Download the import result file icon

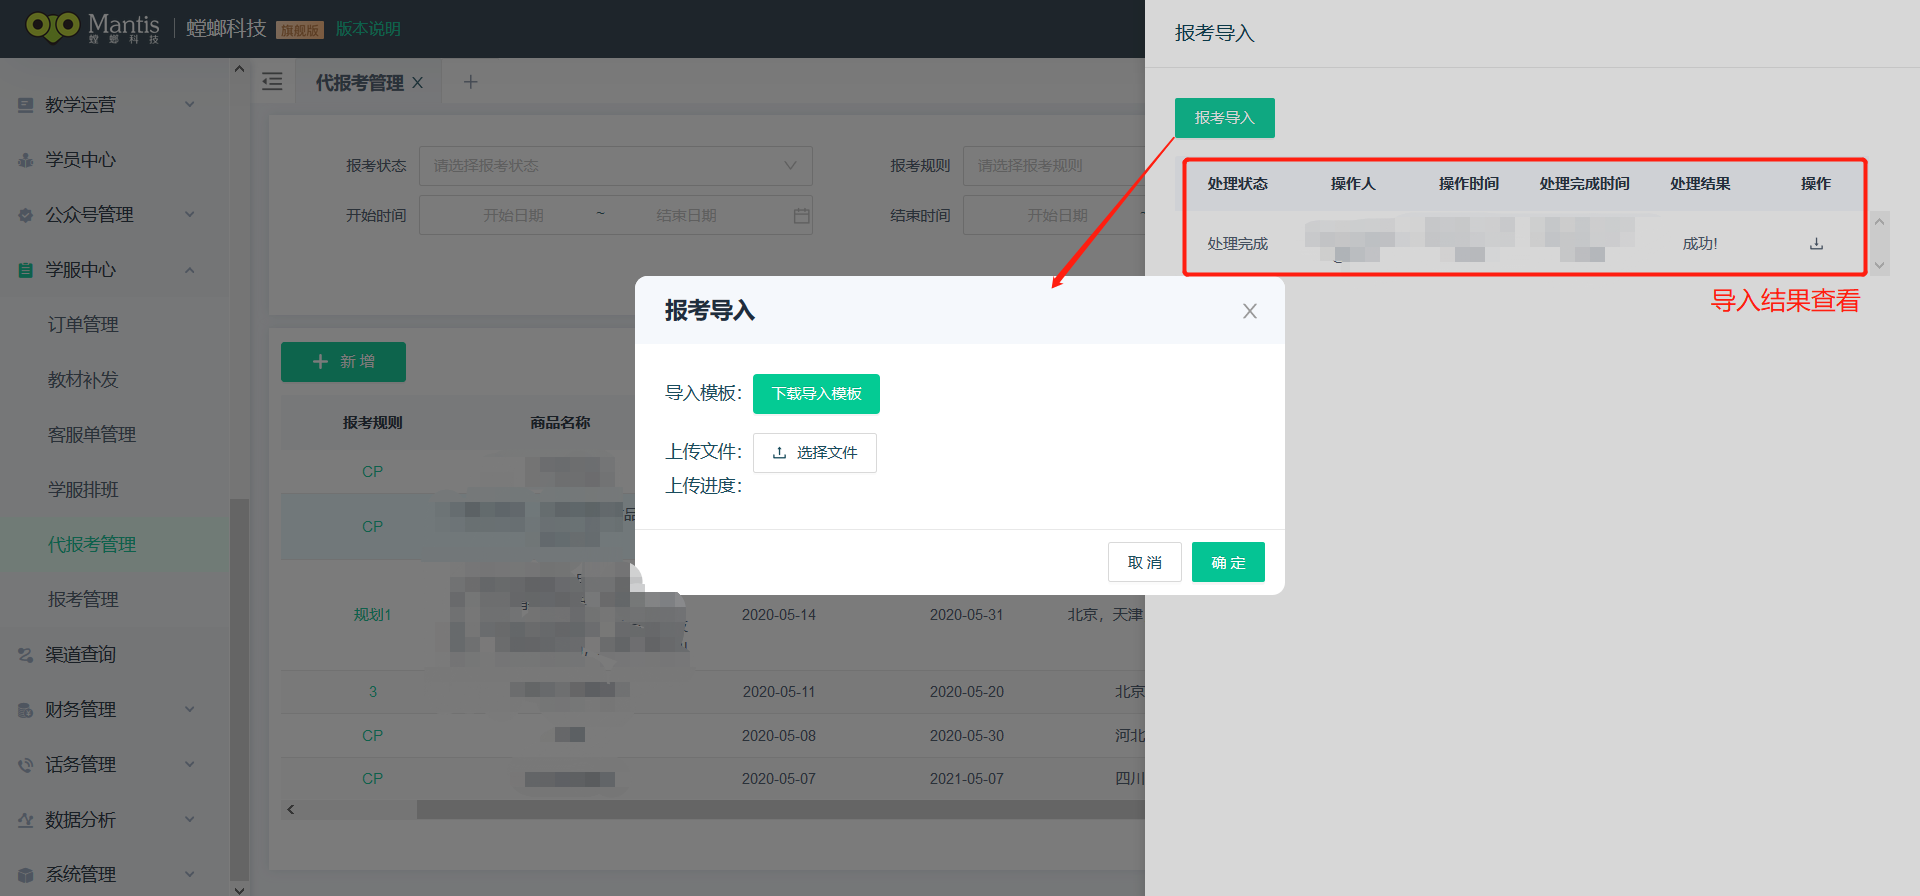pyautogui.click(x=1816, y=244)
